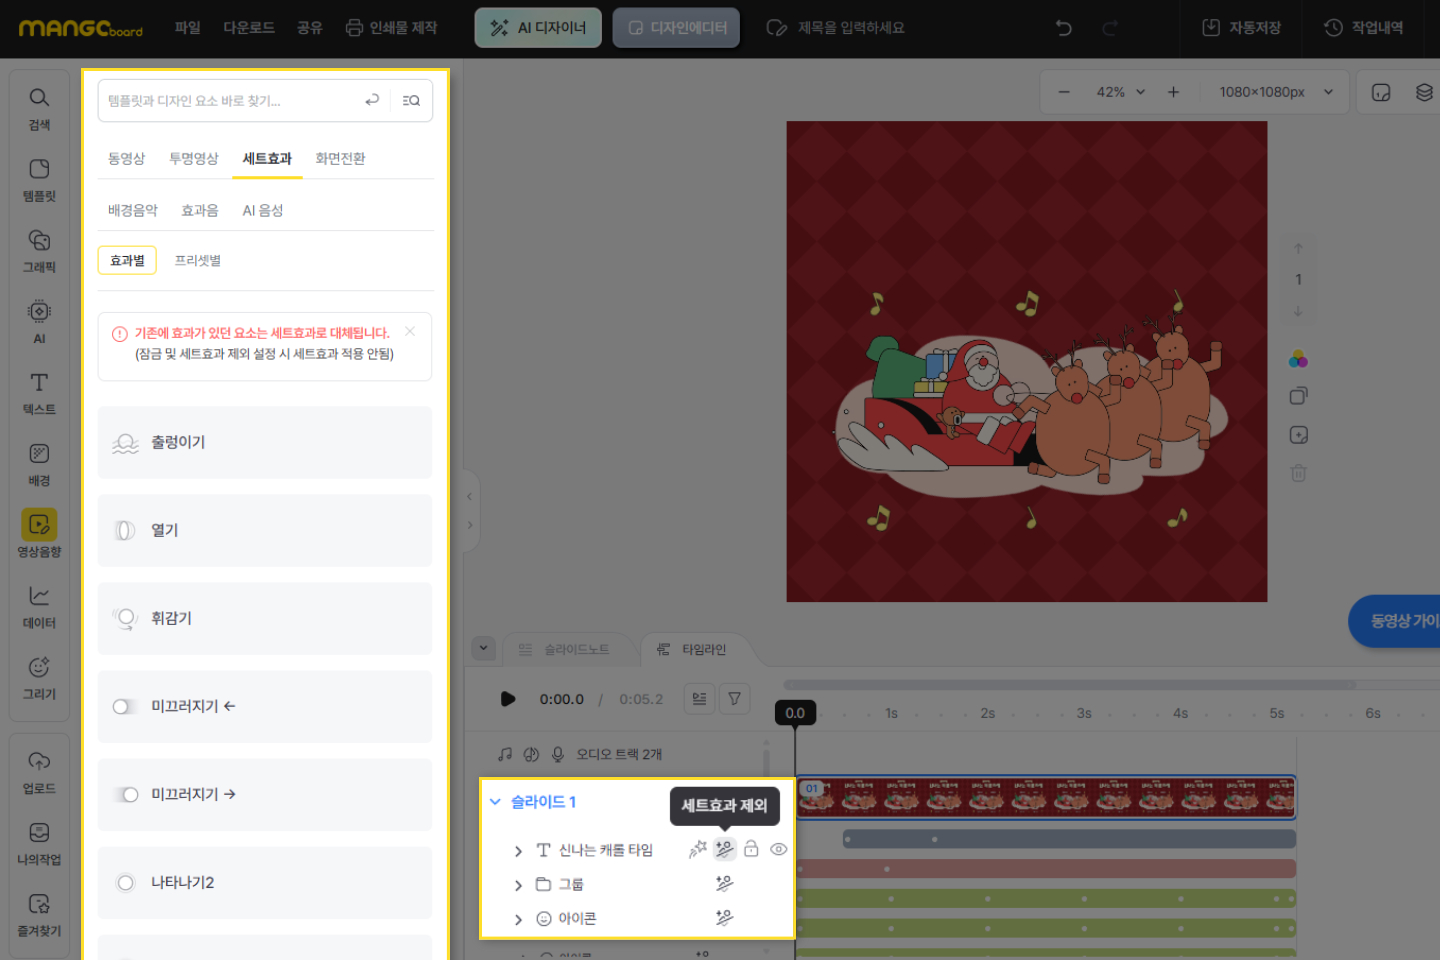Click the AI 디자이너 button
The height and width of the screenshot is (960, 1440).
[538, 28]
